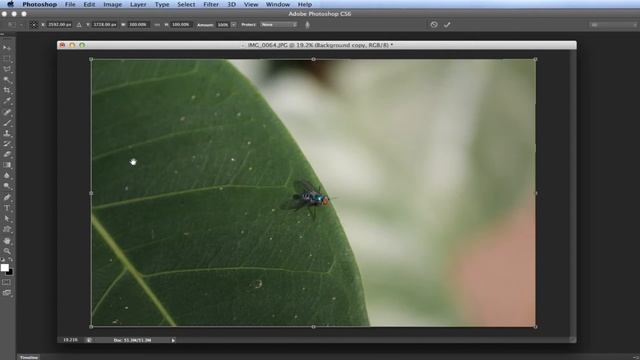The height and width of the screenshot is (360, 640).
Task: Open the Type menu
Action: coord(162,4)
